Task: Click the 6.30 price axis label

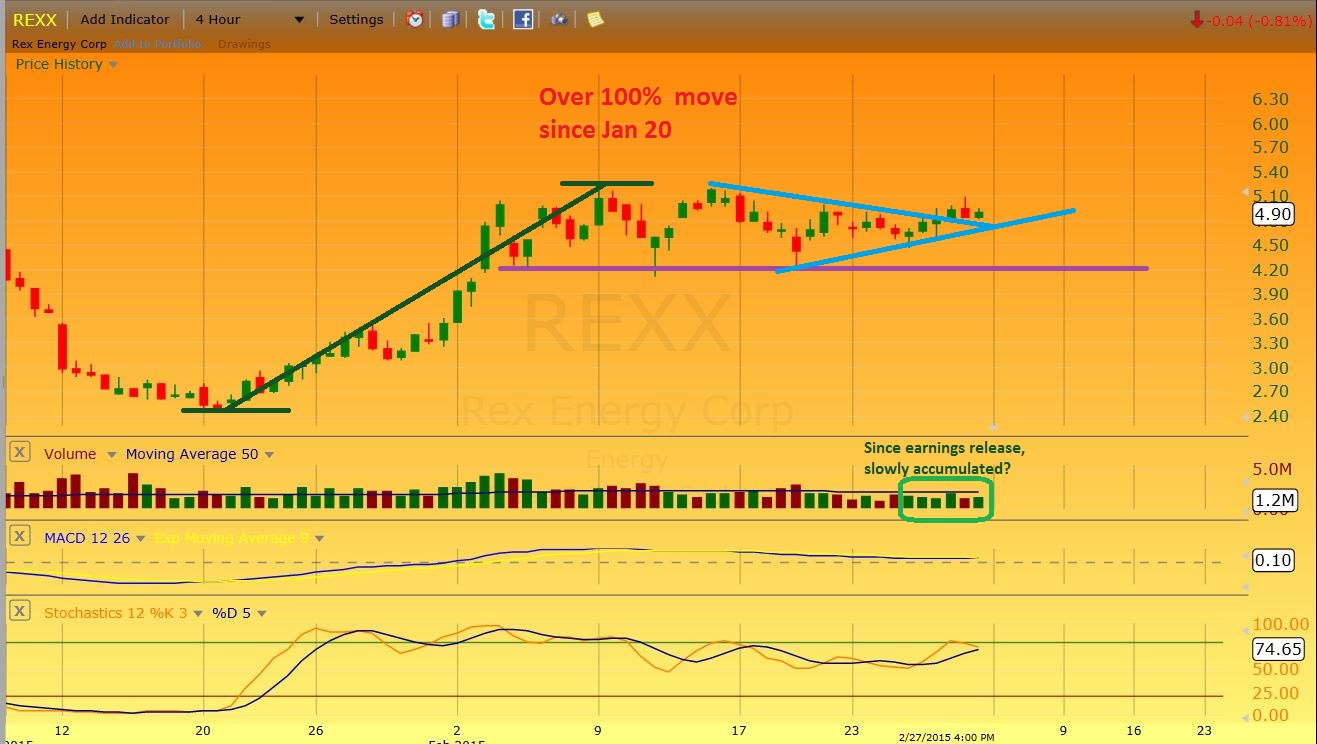Action: [x=1270, y=99]
